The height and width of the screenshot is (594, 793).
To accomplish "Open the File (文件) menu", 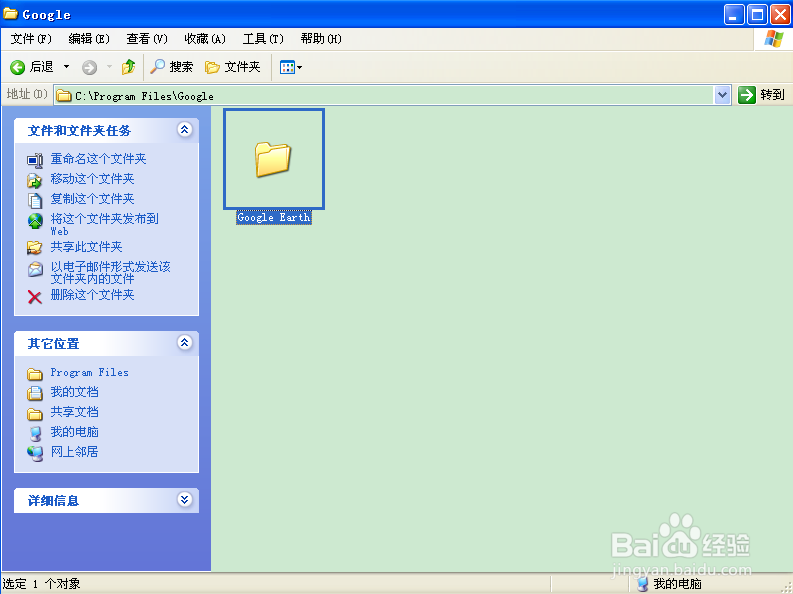I will coord(31,39).
